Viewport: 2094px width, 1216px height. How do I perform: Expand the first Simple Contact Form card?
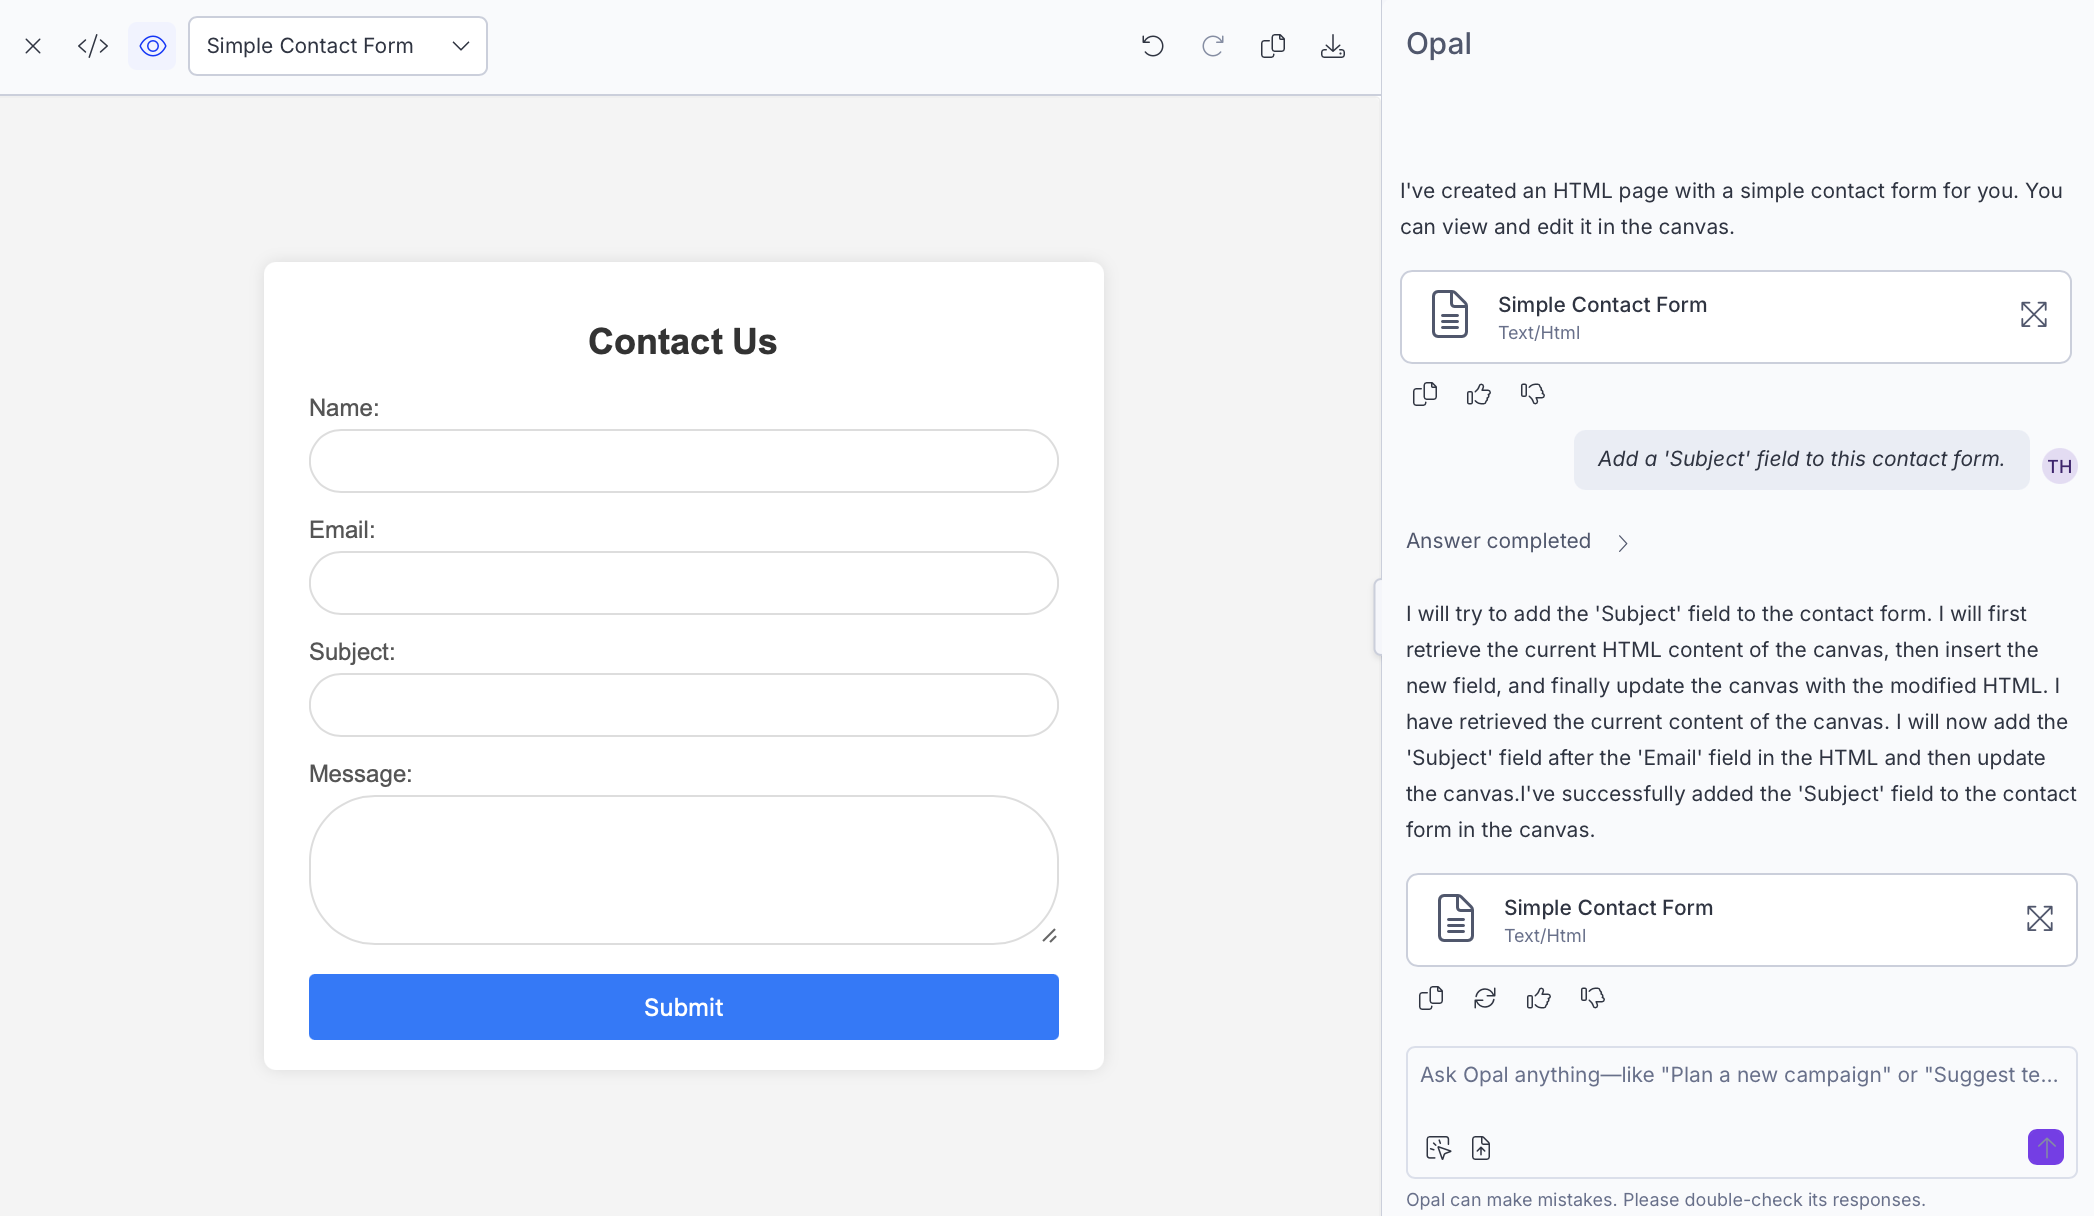(x=2033, y=315)
